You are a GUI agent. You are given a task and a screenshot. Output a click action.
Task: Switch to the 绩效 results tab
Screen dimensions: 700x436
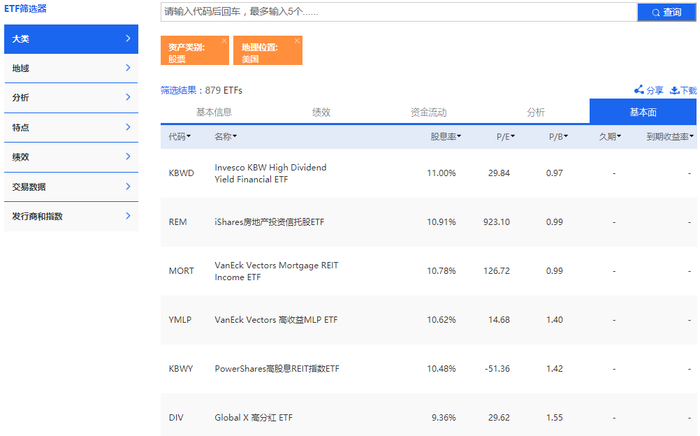pyautogui.click(x=321, y=112)
